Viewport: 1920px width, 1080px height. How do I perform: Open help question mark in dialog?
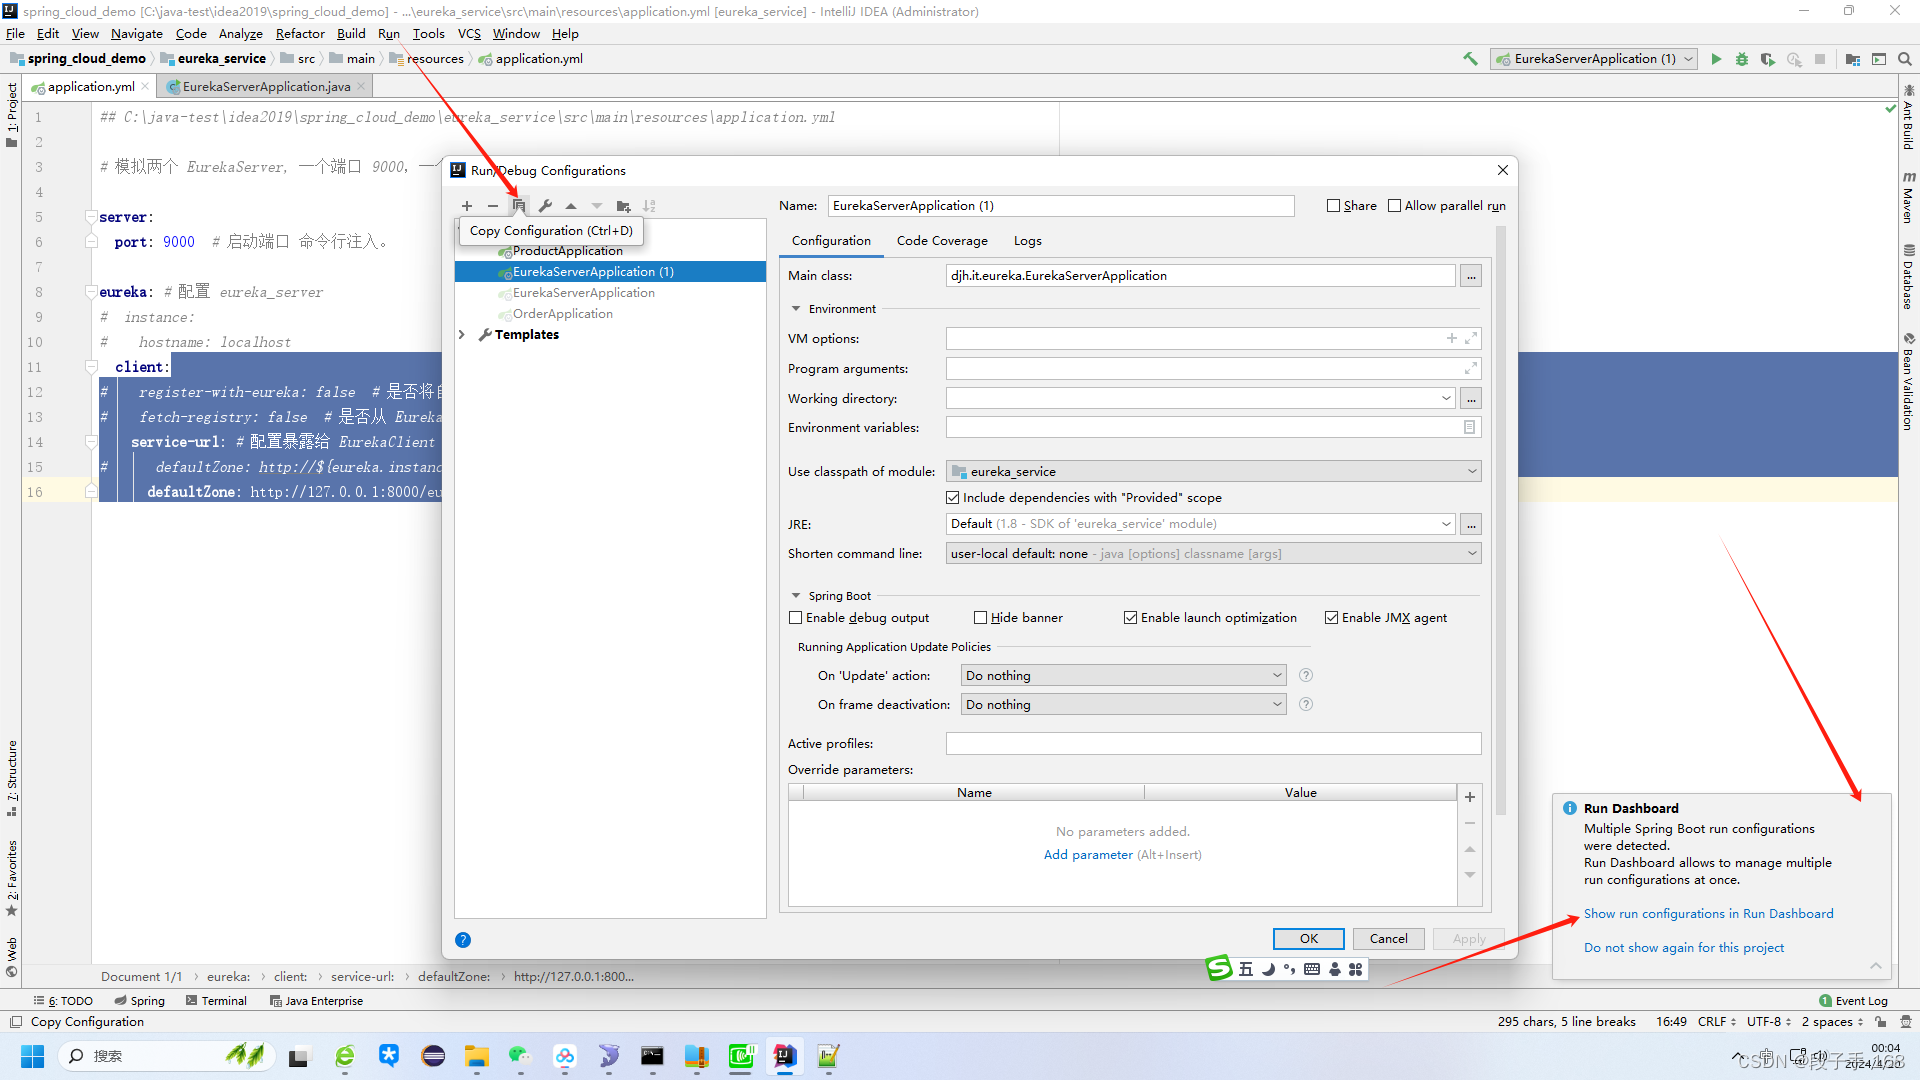[463, 940]
